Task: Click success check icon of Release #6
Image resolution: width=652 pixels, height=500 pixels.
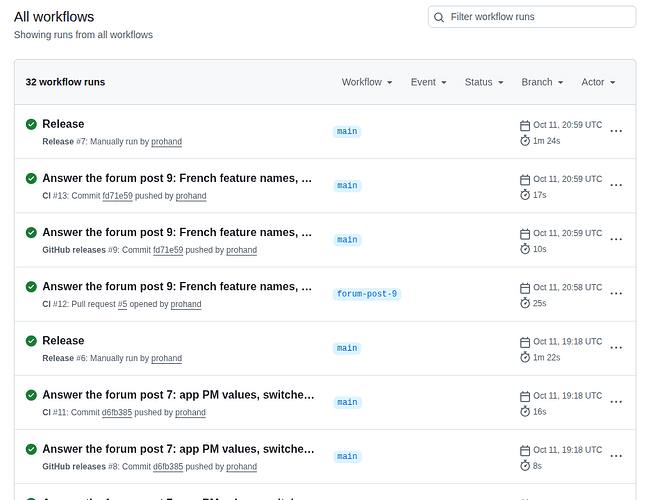Action: [x=31, y=341]
